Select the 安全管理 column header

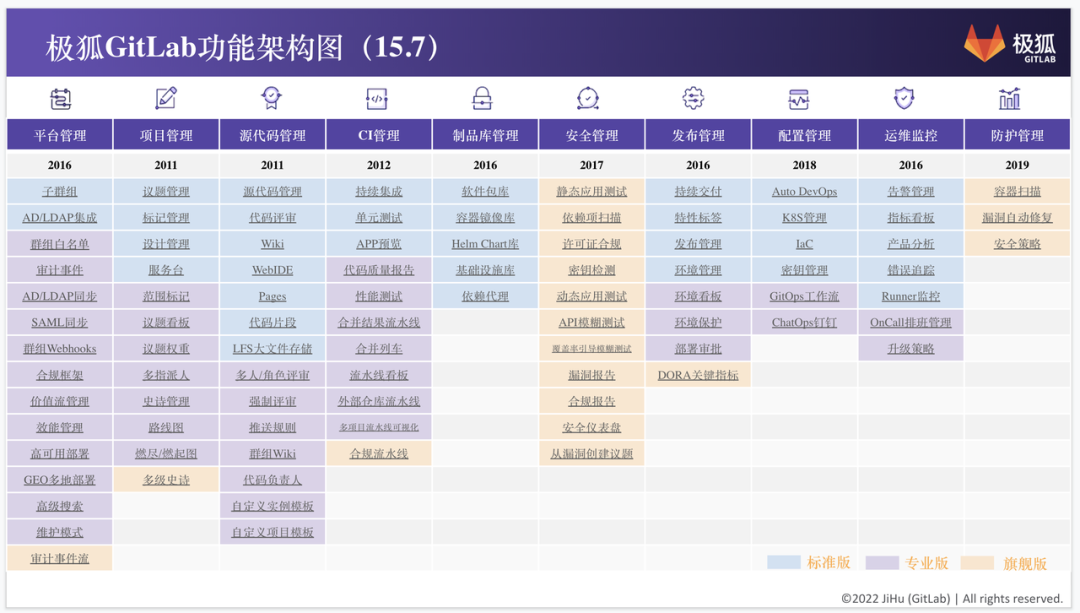[x=592, y=135]
